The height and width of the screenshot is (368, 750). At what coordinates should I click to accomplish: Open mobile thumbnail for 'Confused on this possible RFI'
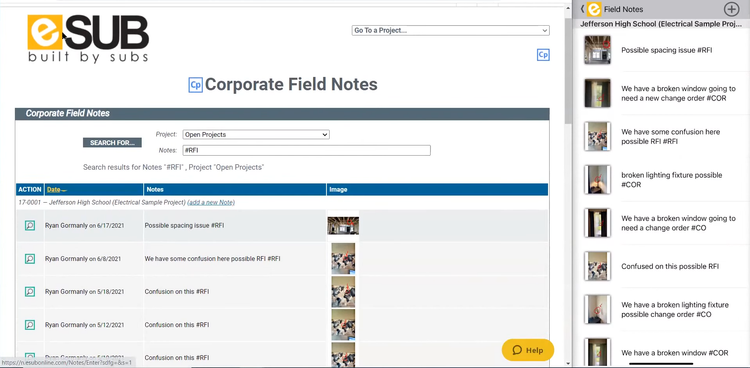(597, 266)
